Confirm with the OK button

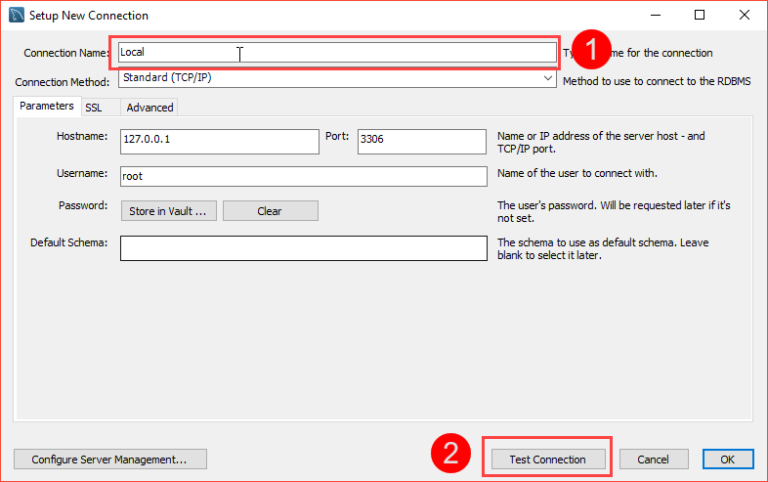click(728, 459)
